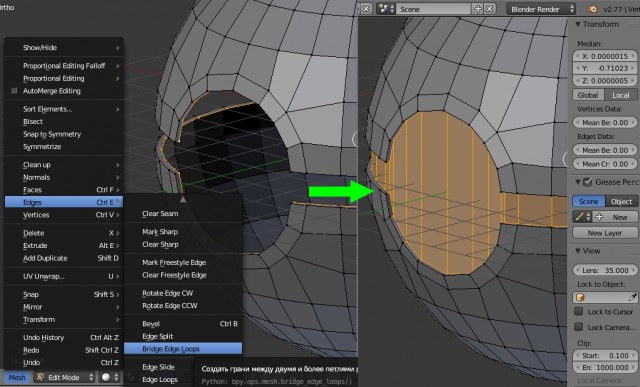Click the scene browse icon beside Scene field
Screen dimensions: 640x387
pos(386,9)
